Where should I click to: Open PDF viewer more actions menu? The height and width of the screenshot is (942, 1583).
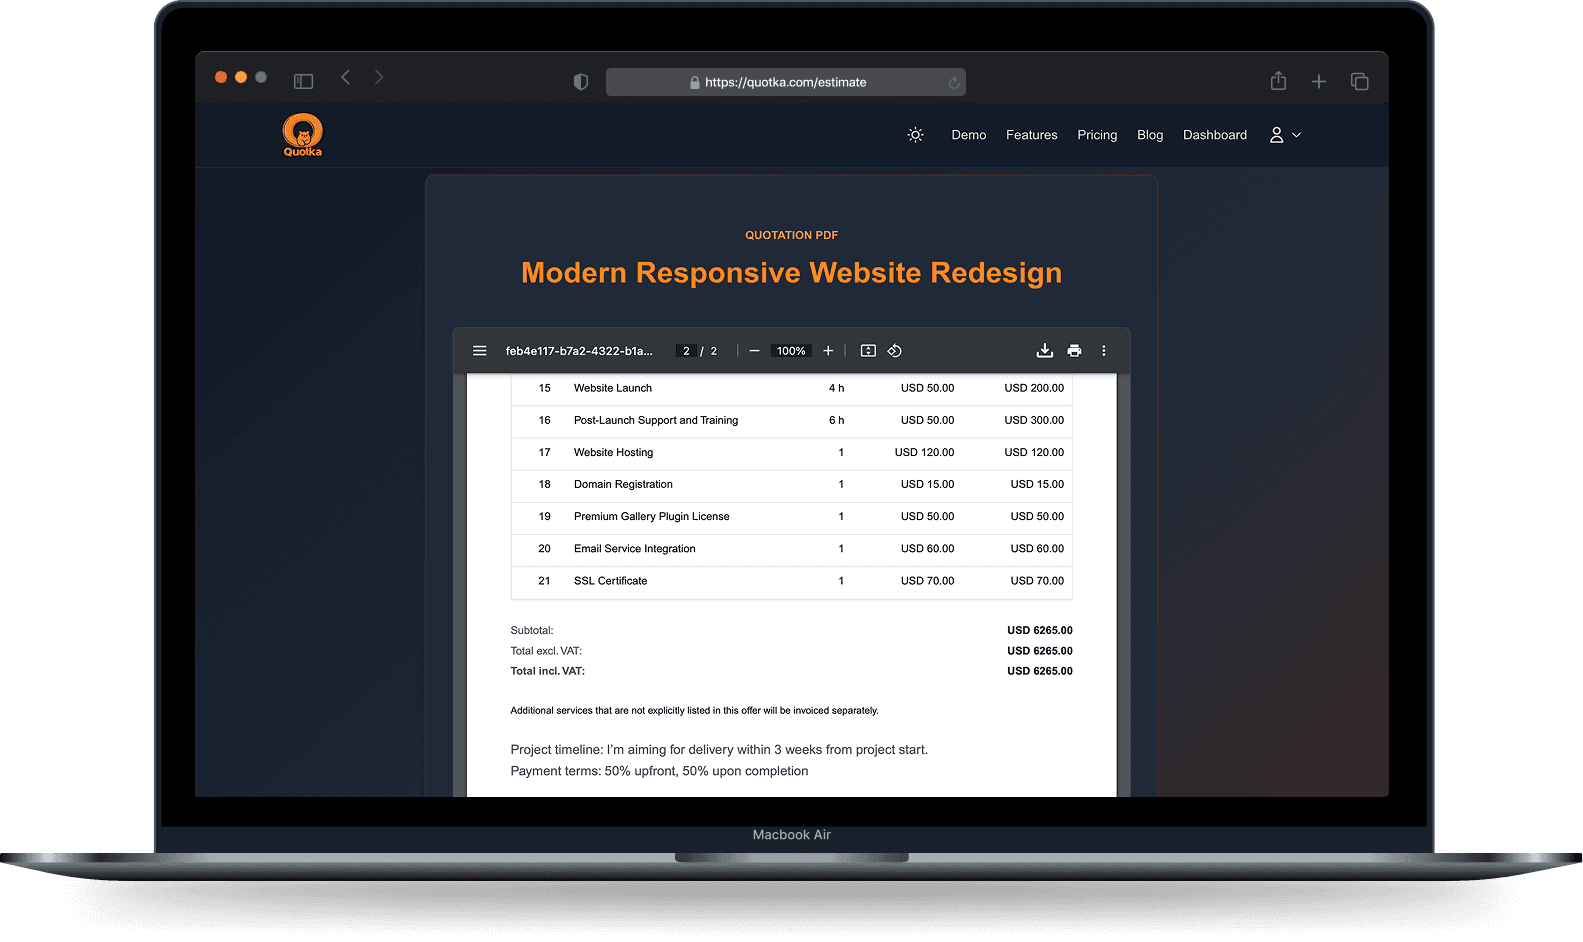pyautogui.click(x=1104, y=351)
